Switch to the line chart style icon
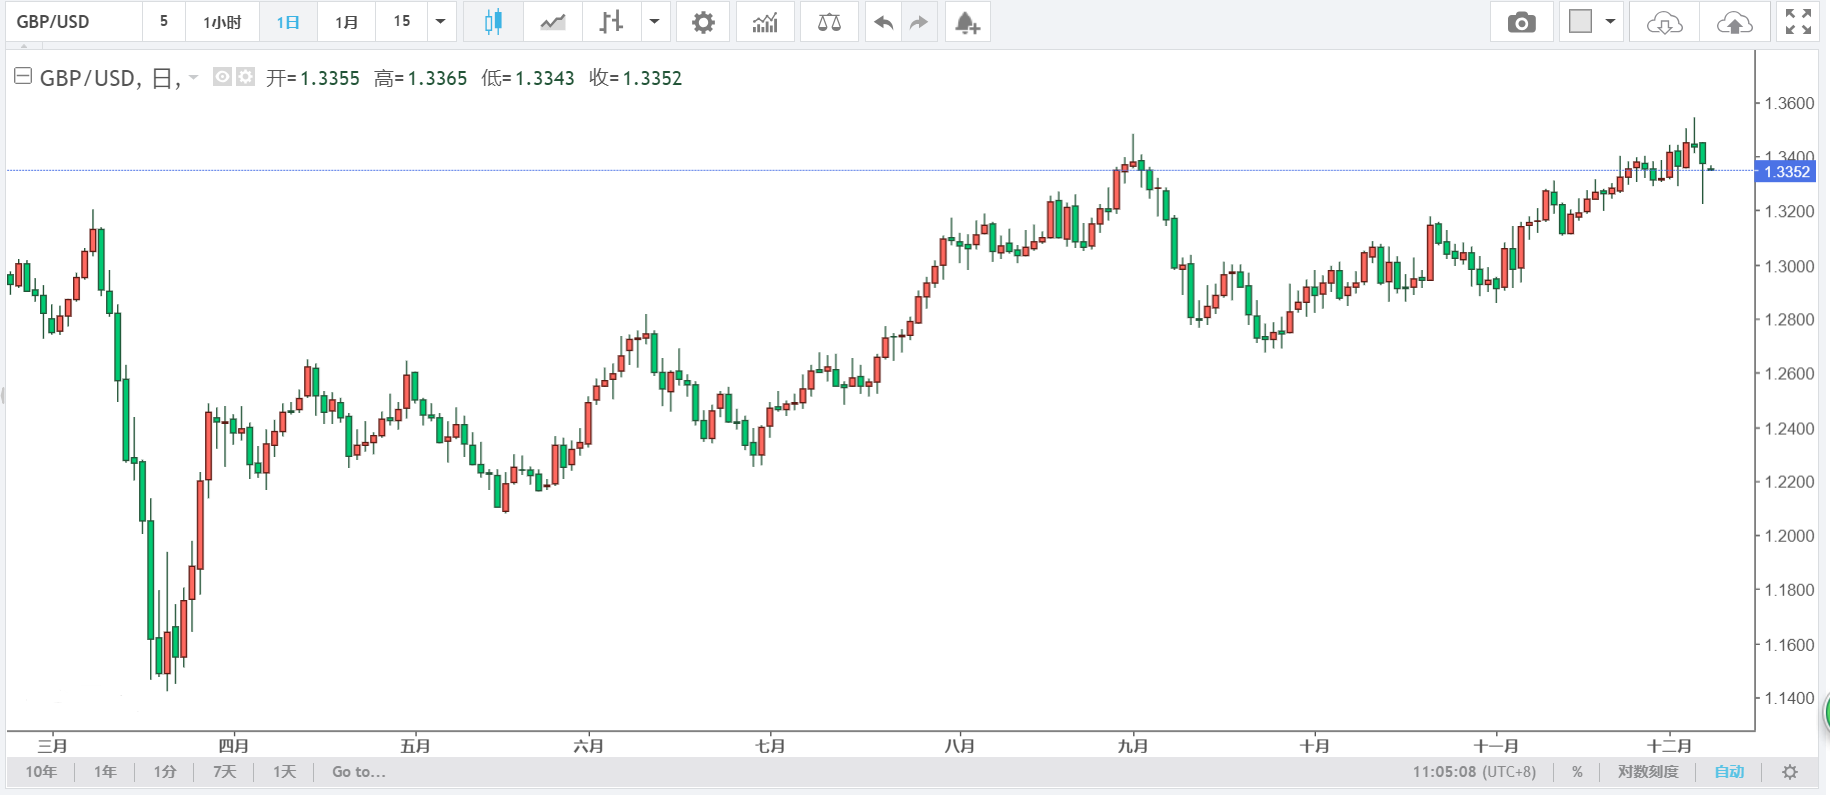 [553, 22]
